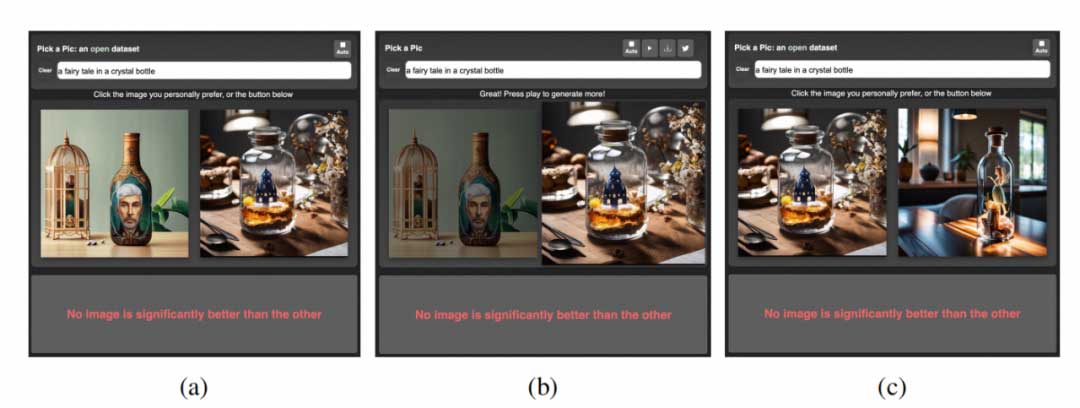Click the prompt text field in panel (c)
This screenshot has width=1080, height=408.
902,70
